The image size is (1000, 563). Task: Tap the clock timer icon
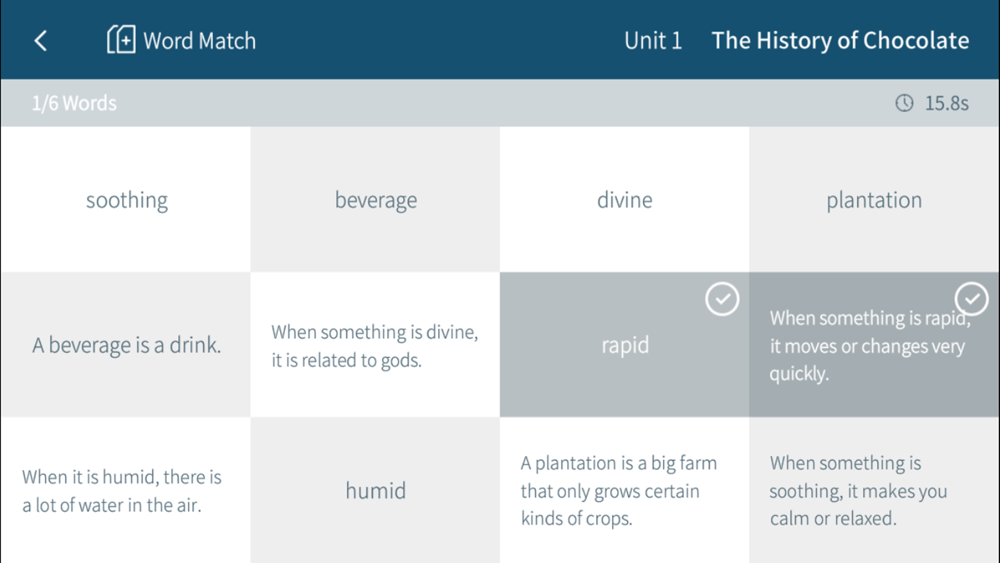(904, 103)
